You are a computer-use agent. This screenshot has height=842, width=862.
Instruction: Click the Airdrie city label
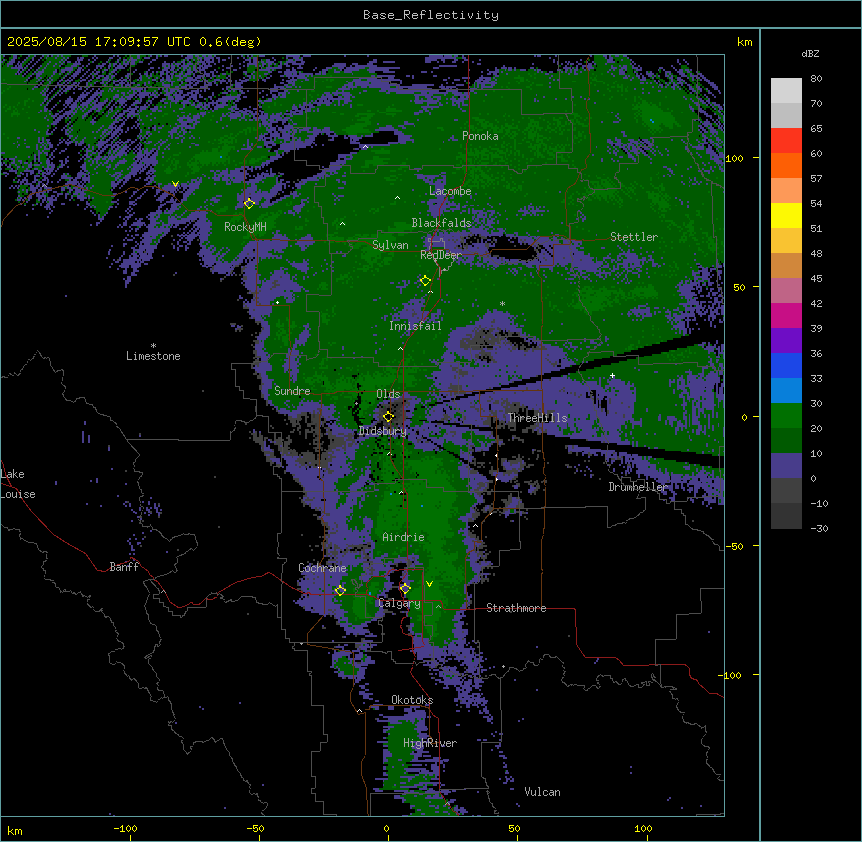click(x=403, y=536)
